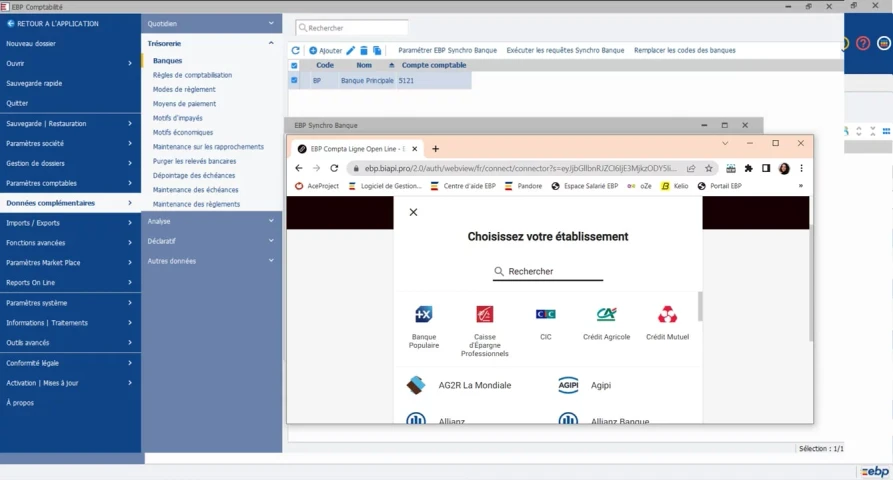Select Purger les relevés bancaires

[x=194, y=161]
